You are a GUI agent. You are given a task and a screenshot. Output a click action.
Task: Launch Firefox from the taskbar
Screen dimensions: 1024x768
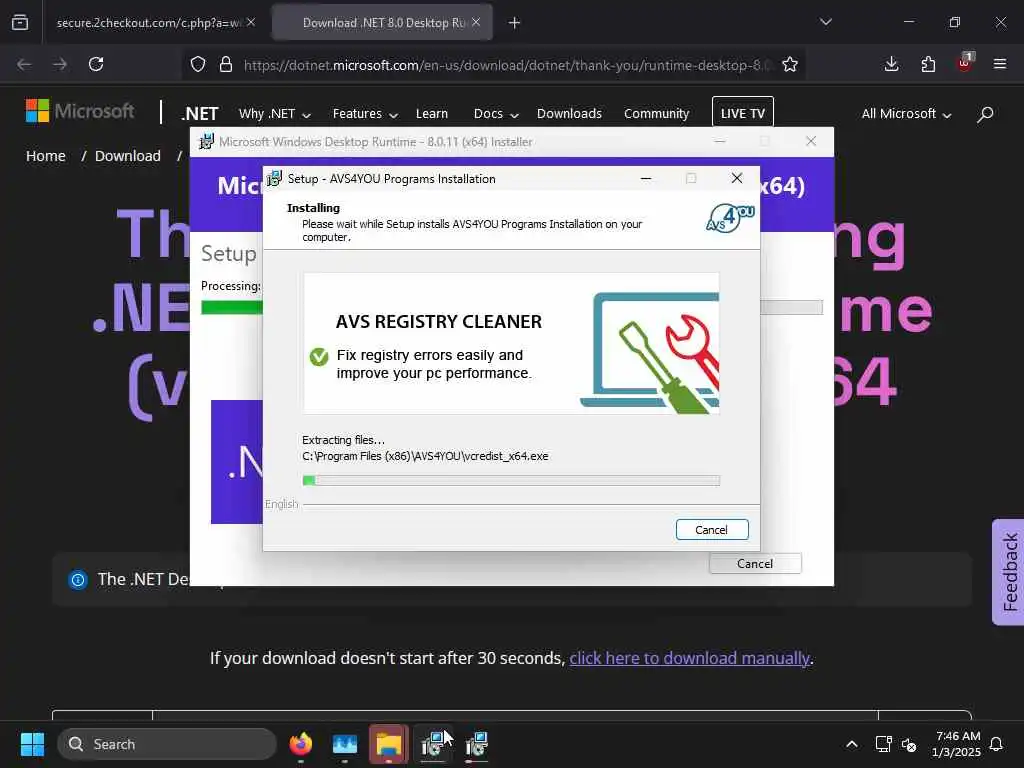click(x=301, y=744)
